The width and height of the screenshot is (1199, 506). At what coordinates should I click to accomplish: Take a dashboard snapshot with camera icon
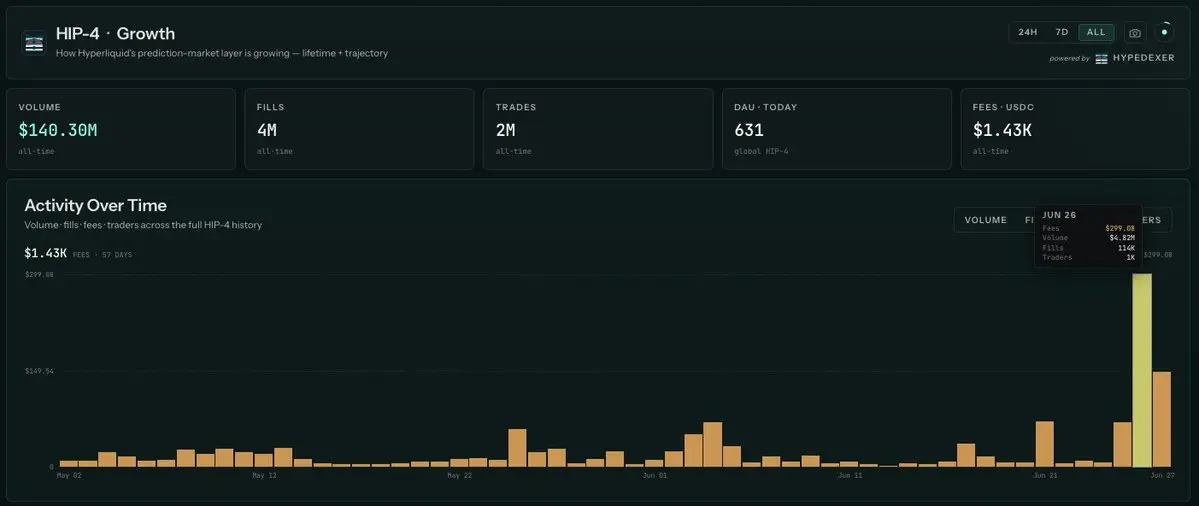pyautogui.click(x=1135, y=33)
